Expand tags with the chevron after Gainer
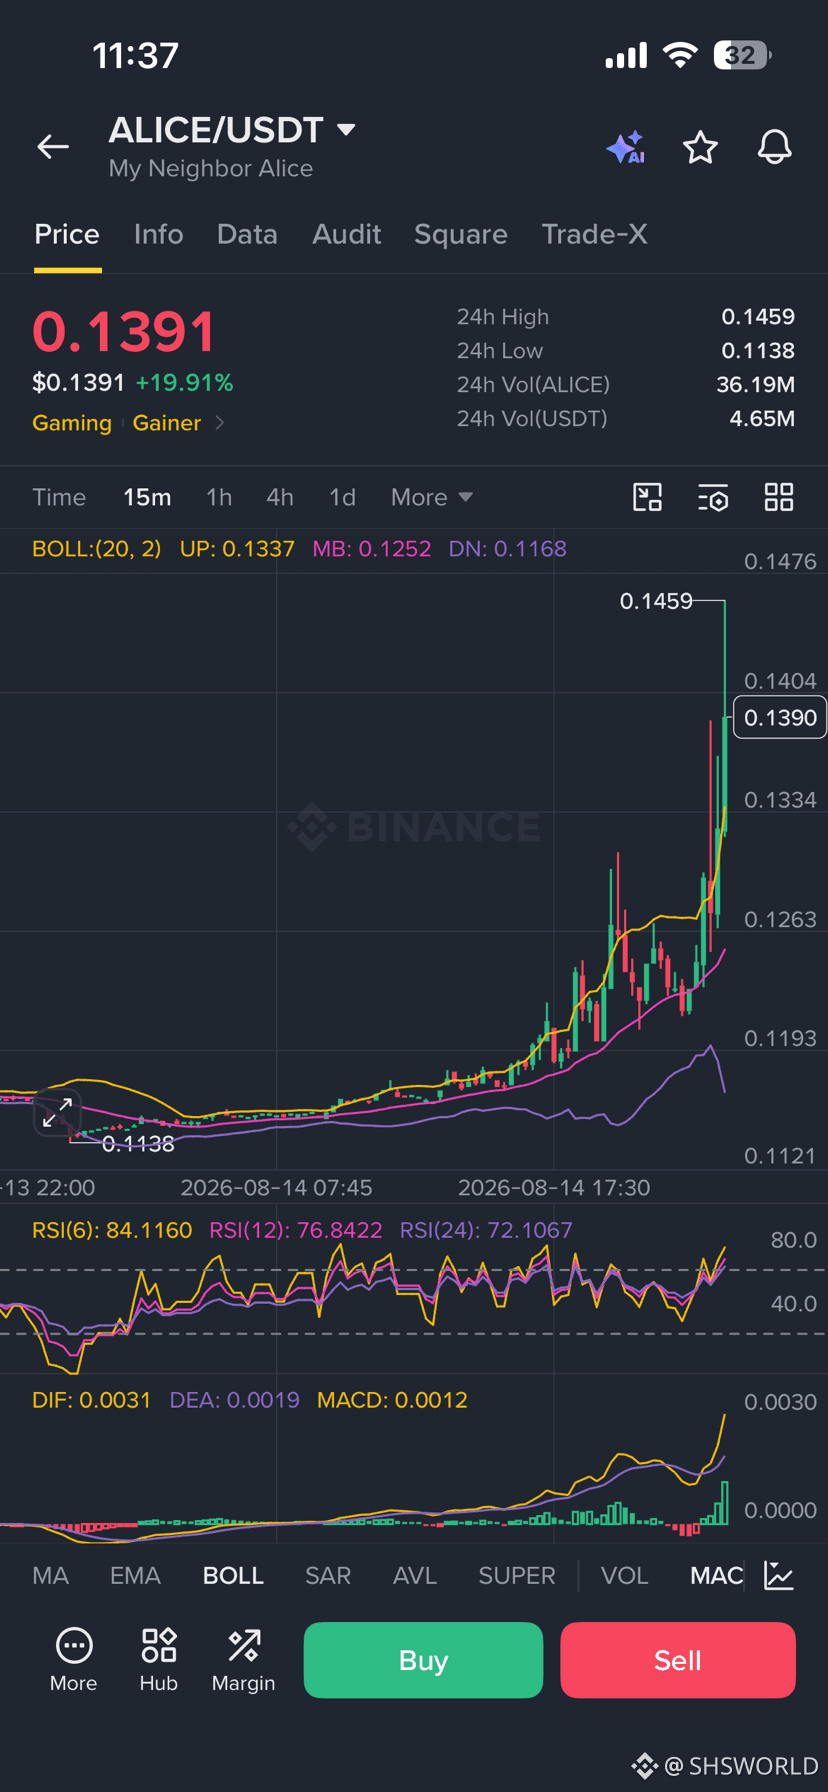Screen dimensions: 828x1792 [x=219, y=423]
